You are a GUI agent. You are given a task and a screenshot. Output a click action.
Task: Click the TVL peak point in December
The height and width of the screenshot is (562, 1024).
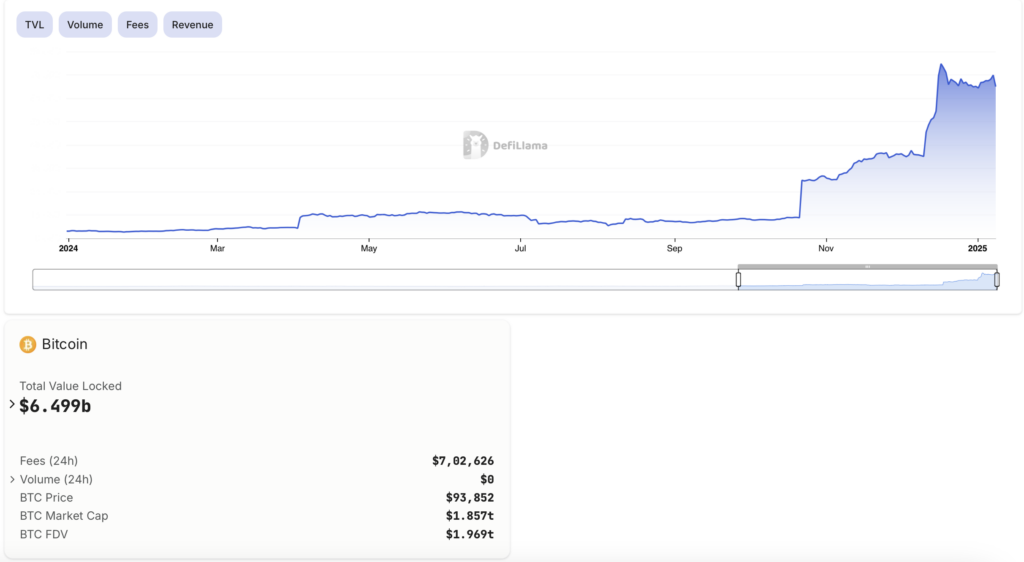[941, 65]
